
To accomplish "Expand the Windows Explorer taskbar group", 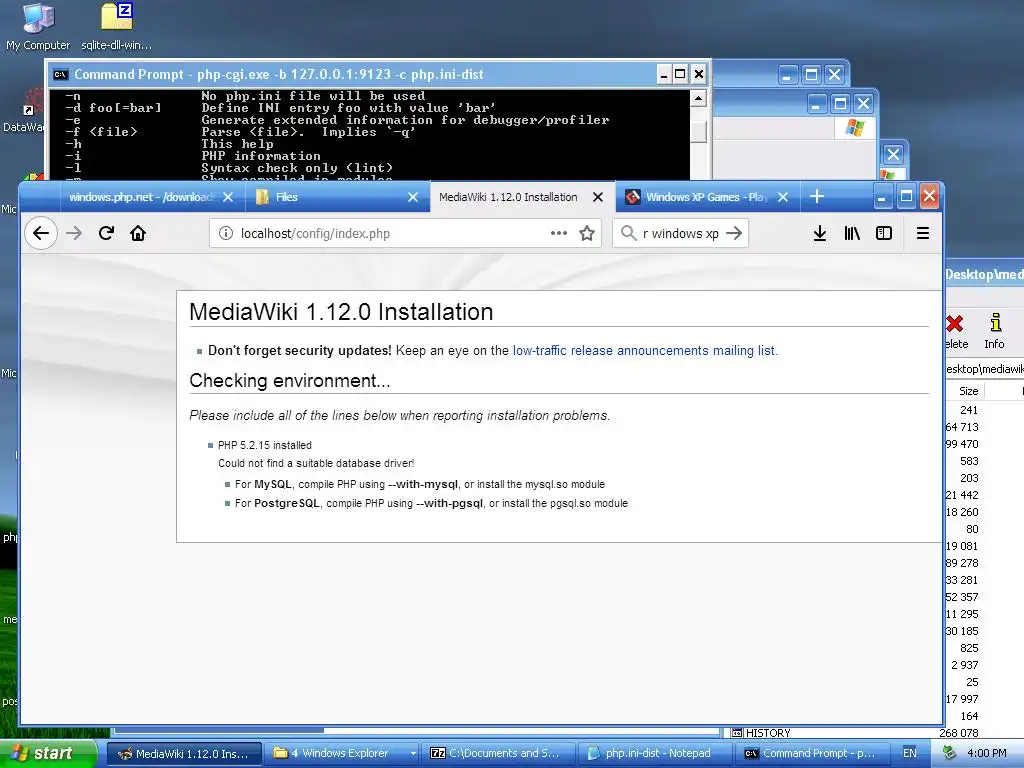I will (x=413, y=754).
